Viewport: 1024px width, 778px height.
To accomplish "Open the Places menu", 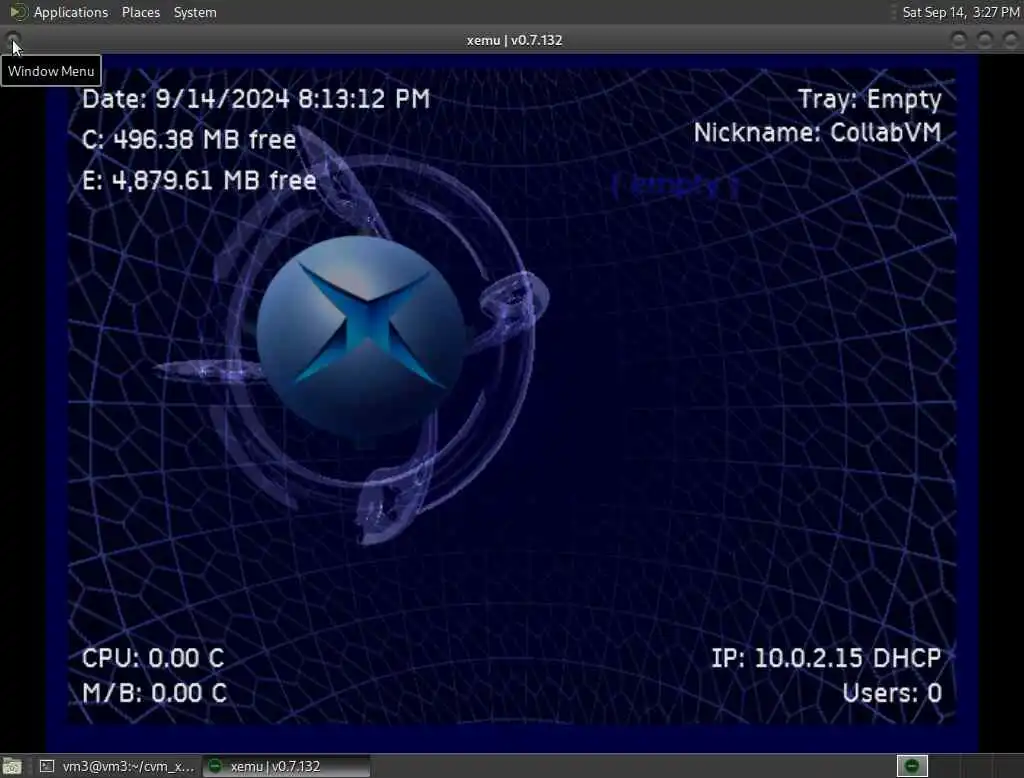I will pos(140,12).
